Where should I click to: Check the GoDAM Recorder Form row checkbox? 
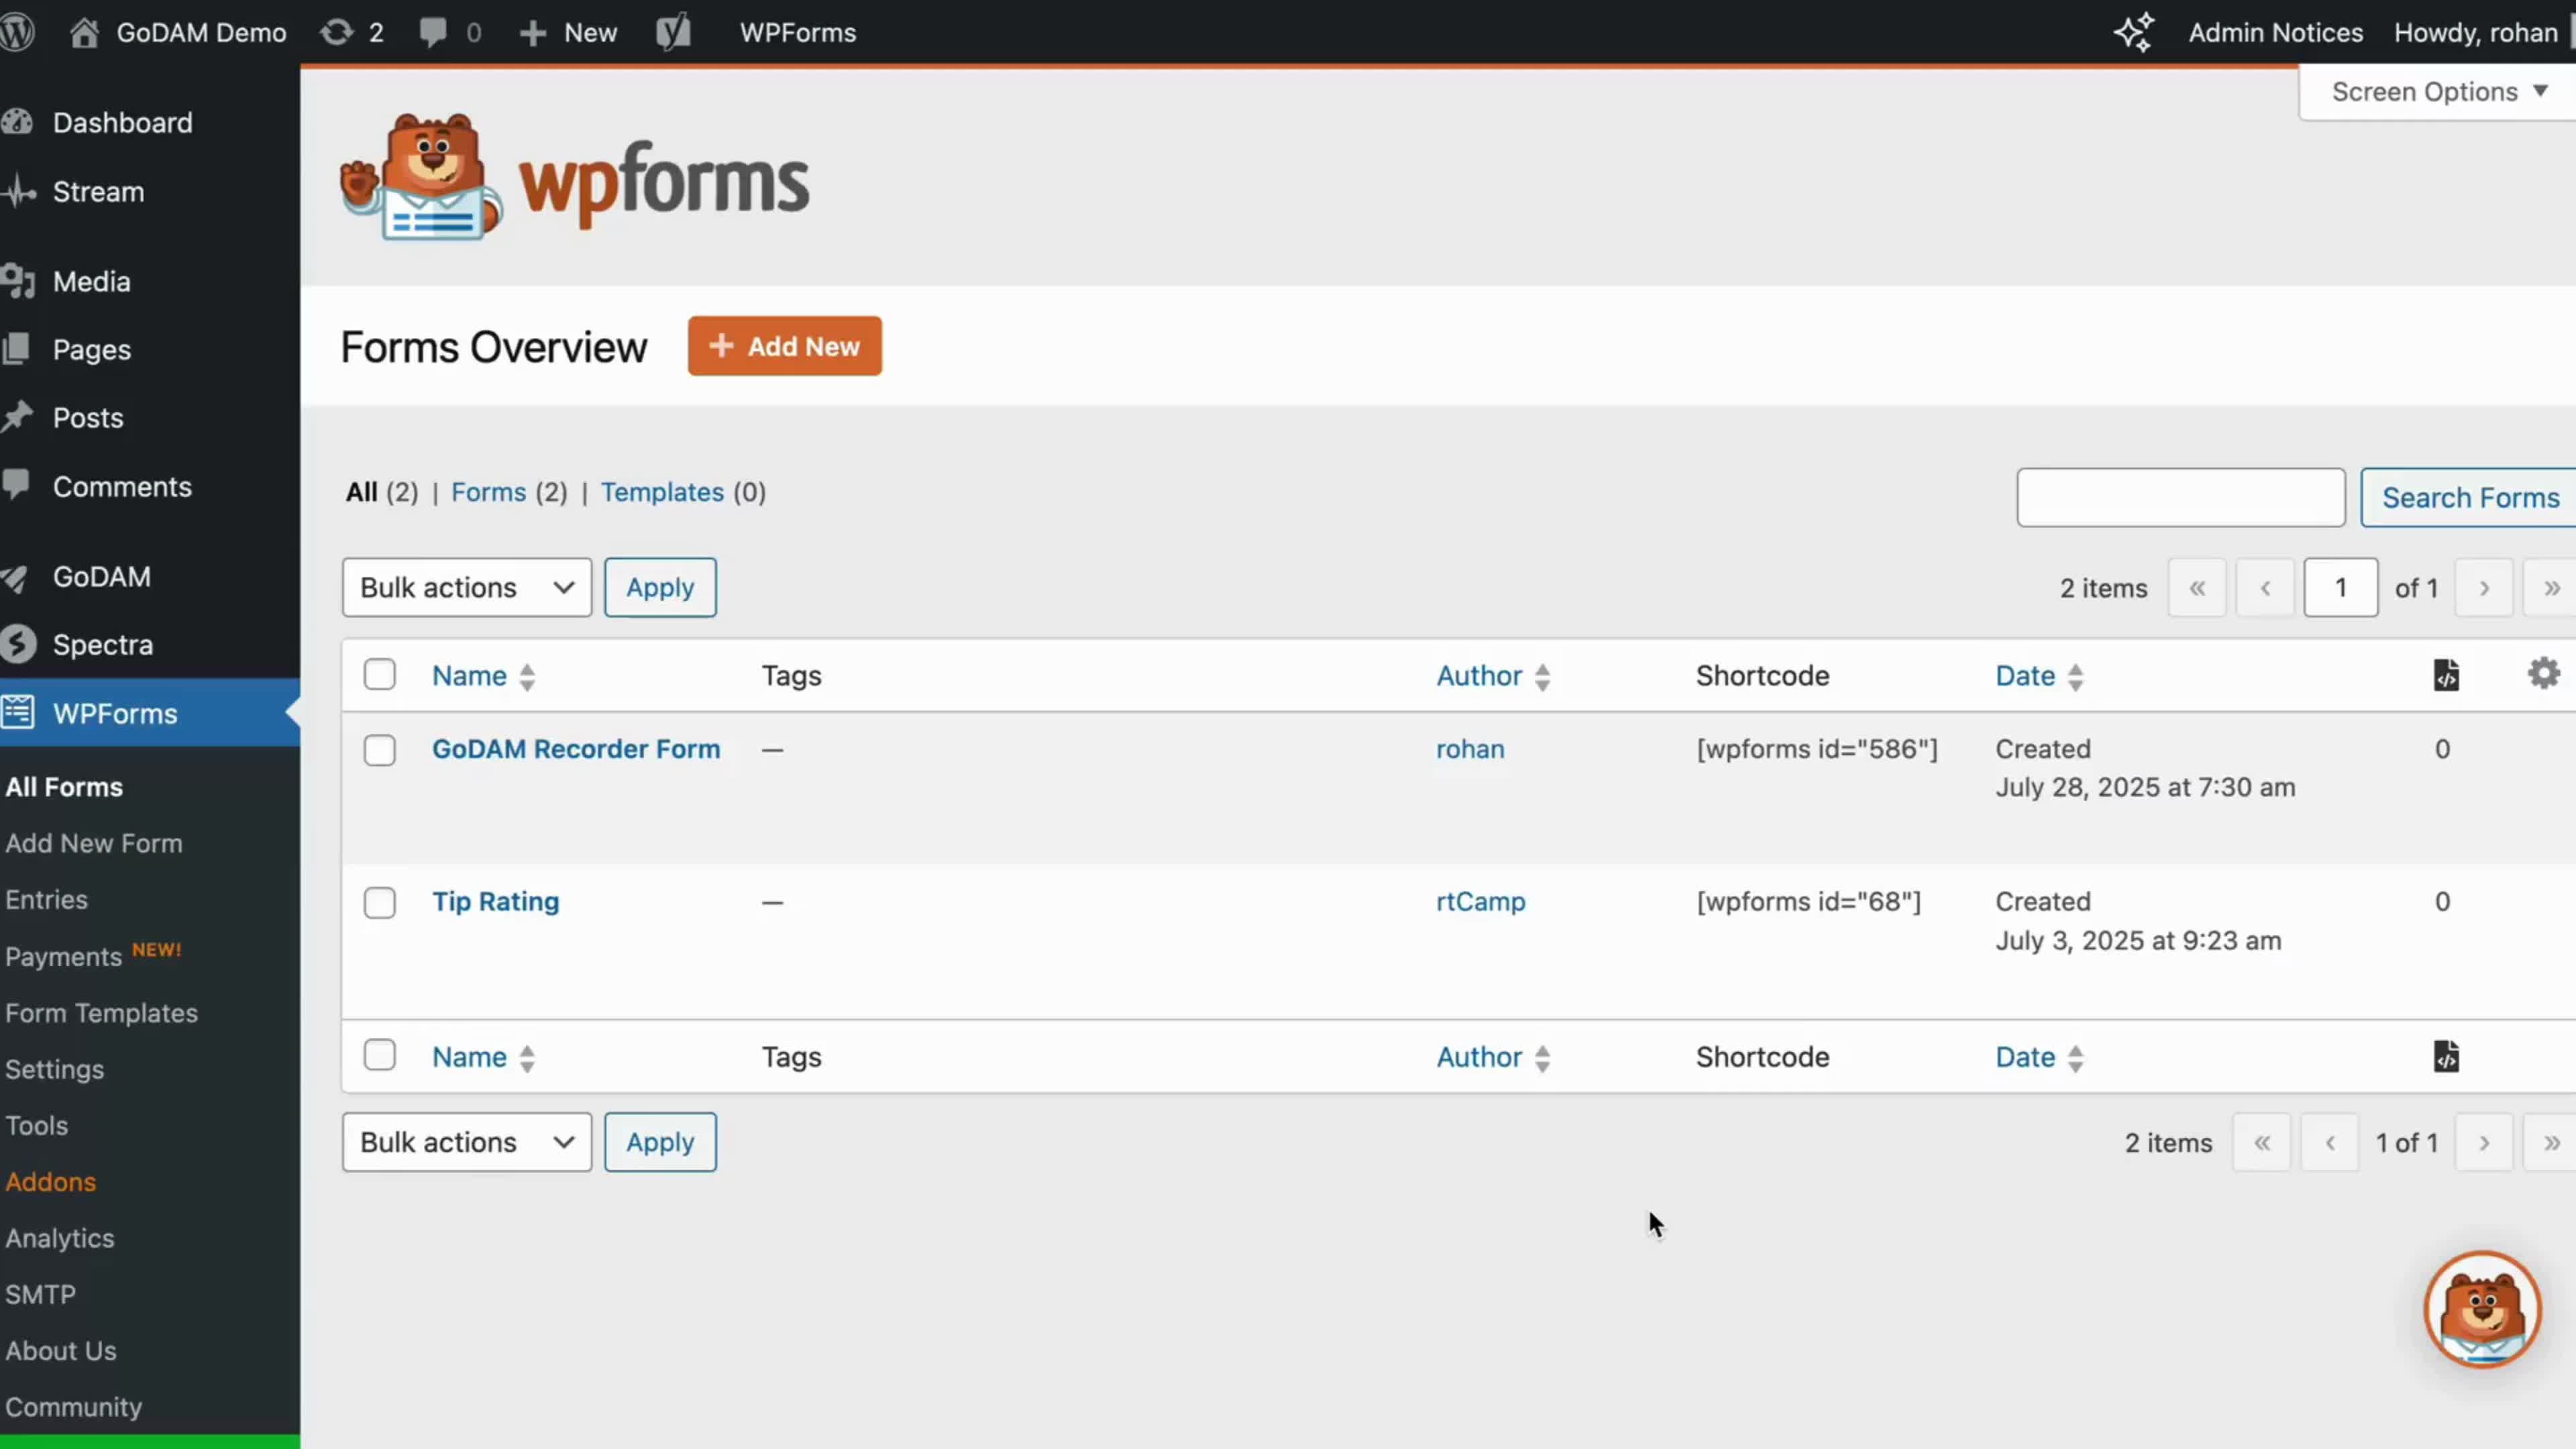click(x=380, y=750)
